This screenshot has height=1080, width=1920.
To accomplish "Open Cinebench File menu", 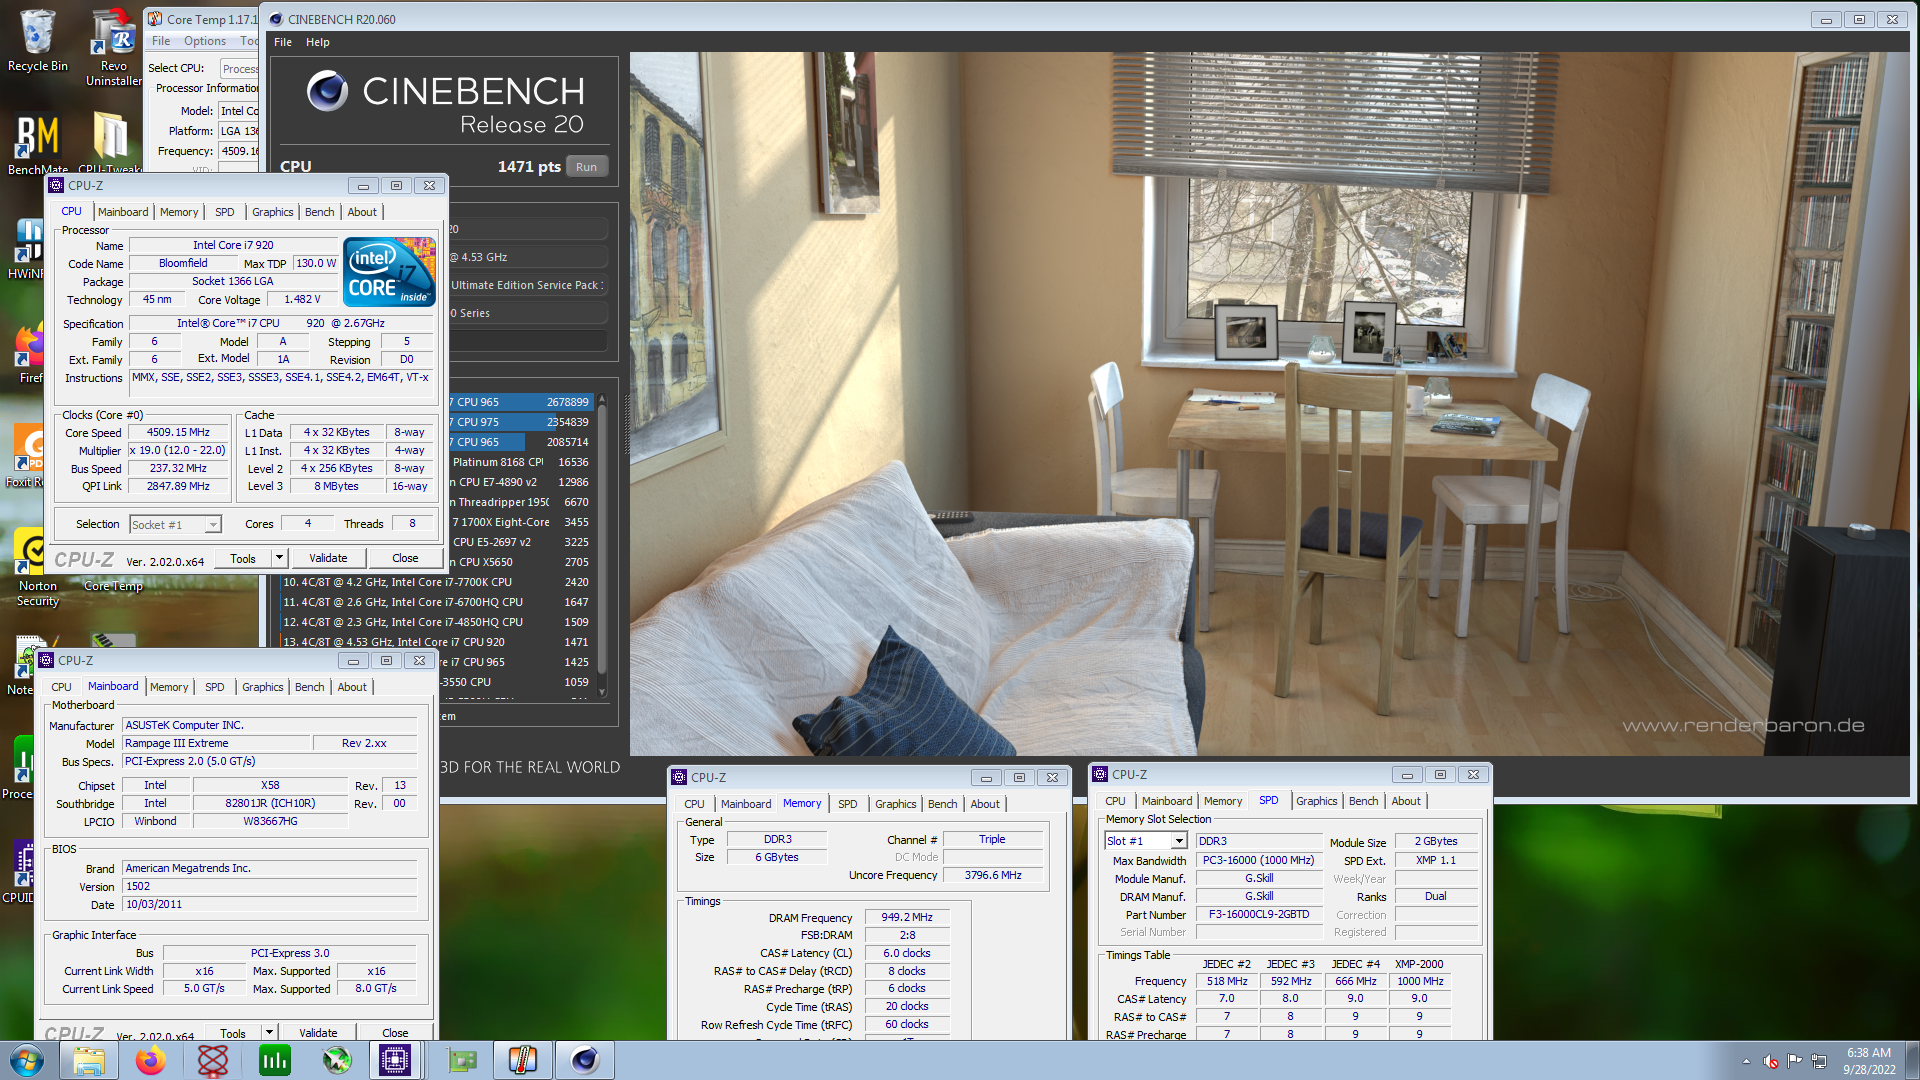I will 283,42.
